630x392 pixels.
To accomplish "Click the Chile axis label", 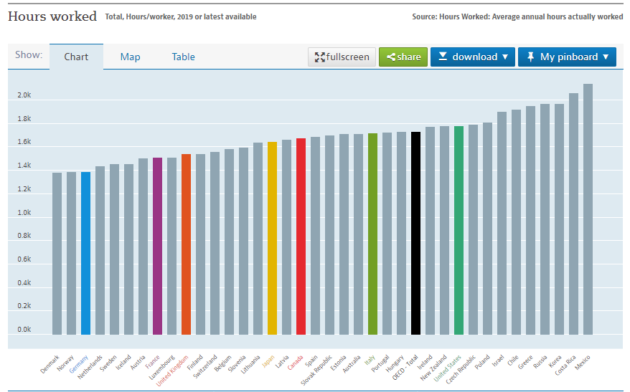I will (513, 360).
